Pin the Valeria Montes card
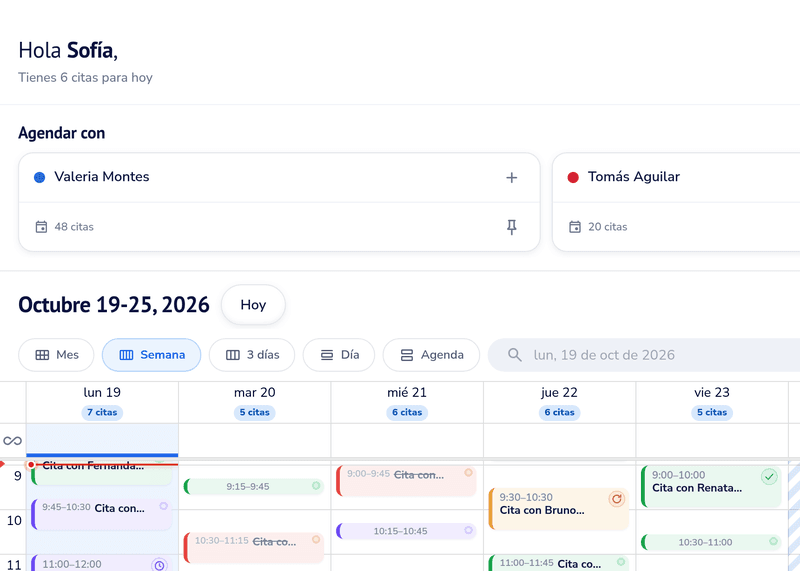Screen dimensions: 800x571 click(x=511, y=227)
